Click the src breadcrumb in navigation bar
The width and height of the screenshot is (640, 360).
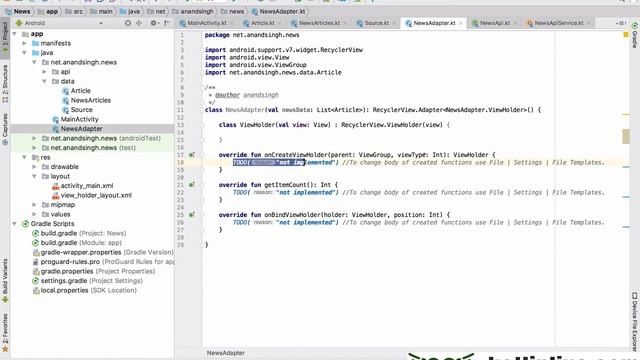click(x=74, y=11)
